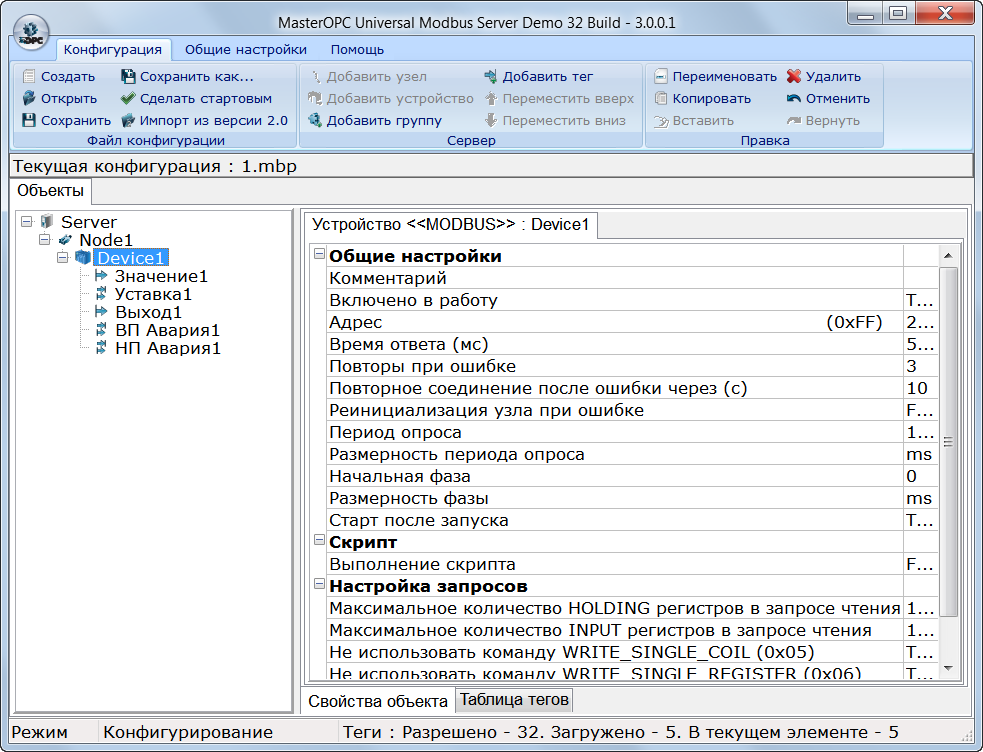Open the Общие настройки ribbon tab

pyautogui.click(x=246, y=49)
